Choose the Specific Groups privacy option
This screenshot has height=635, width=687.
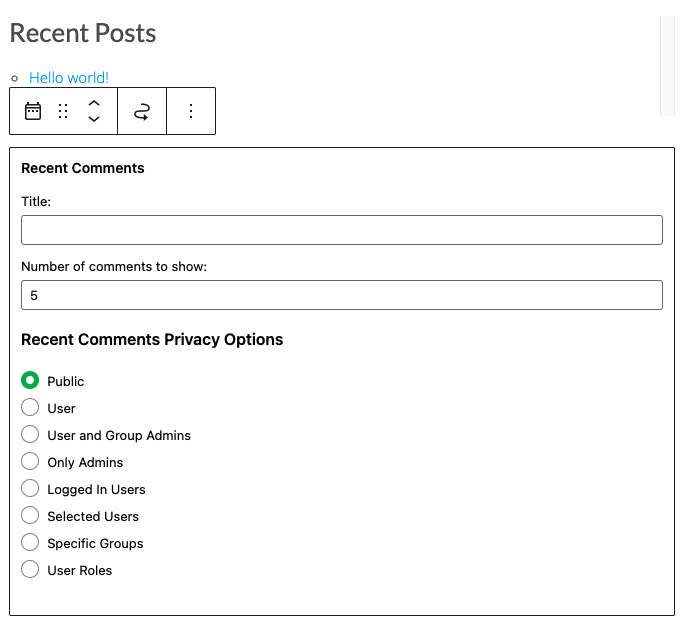click(x=30, y=543)
